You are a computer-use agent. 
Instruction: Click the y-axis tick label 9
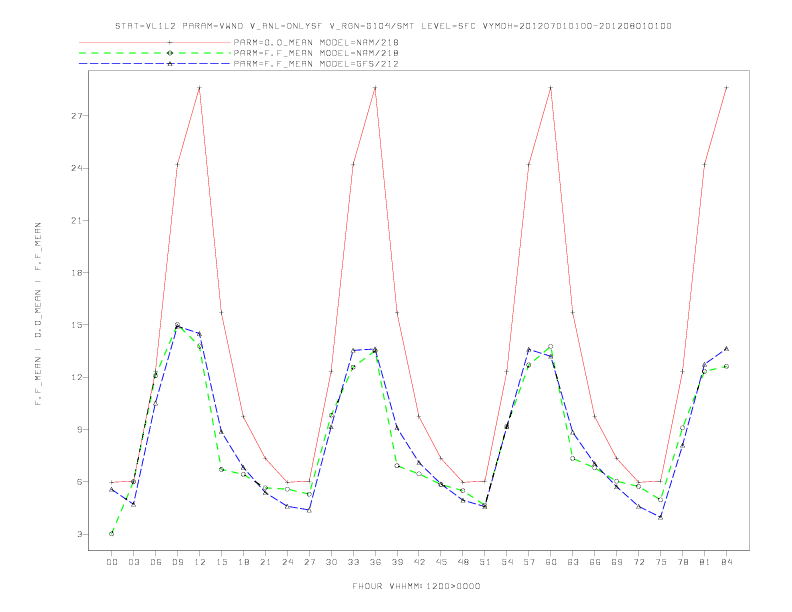[x=80, y=430]
